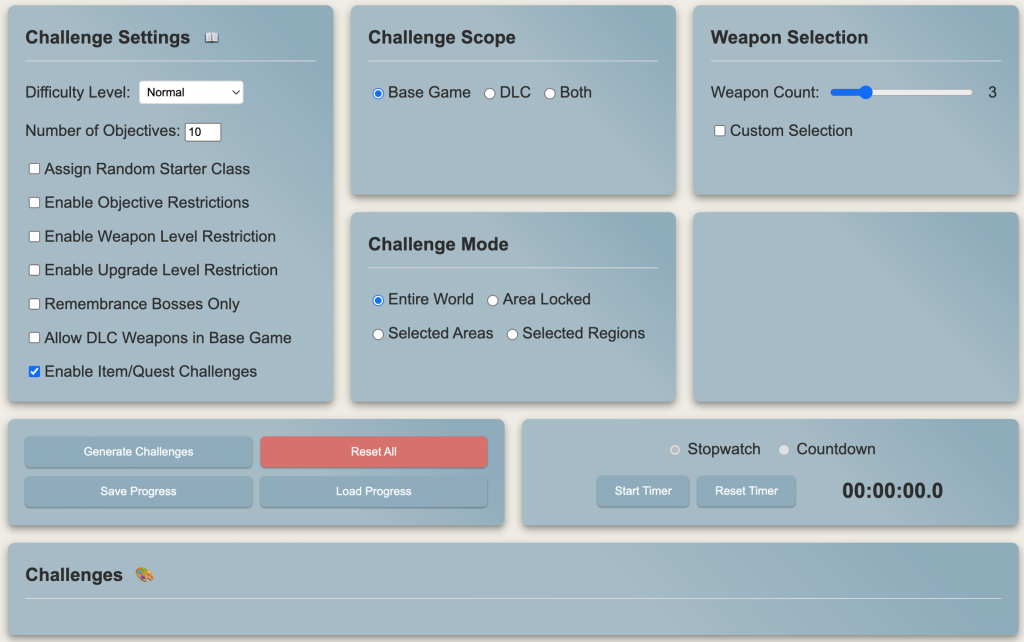Click the Number of Objectives field

click(203, 132)
